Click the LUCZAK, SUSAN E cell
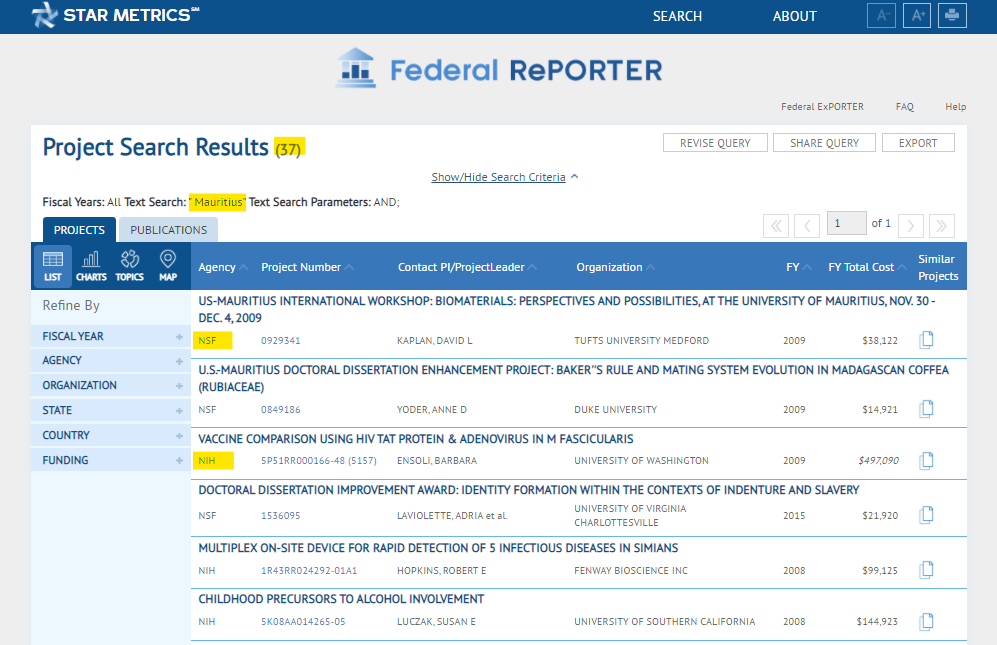The height and width of the screenshot is (645, 997). tap(436, 621)
